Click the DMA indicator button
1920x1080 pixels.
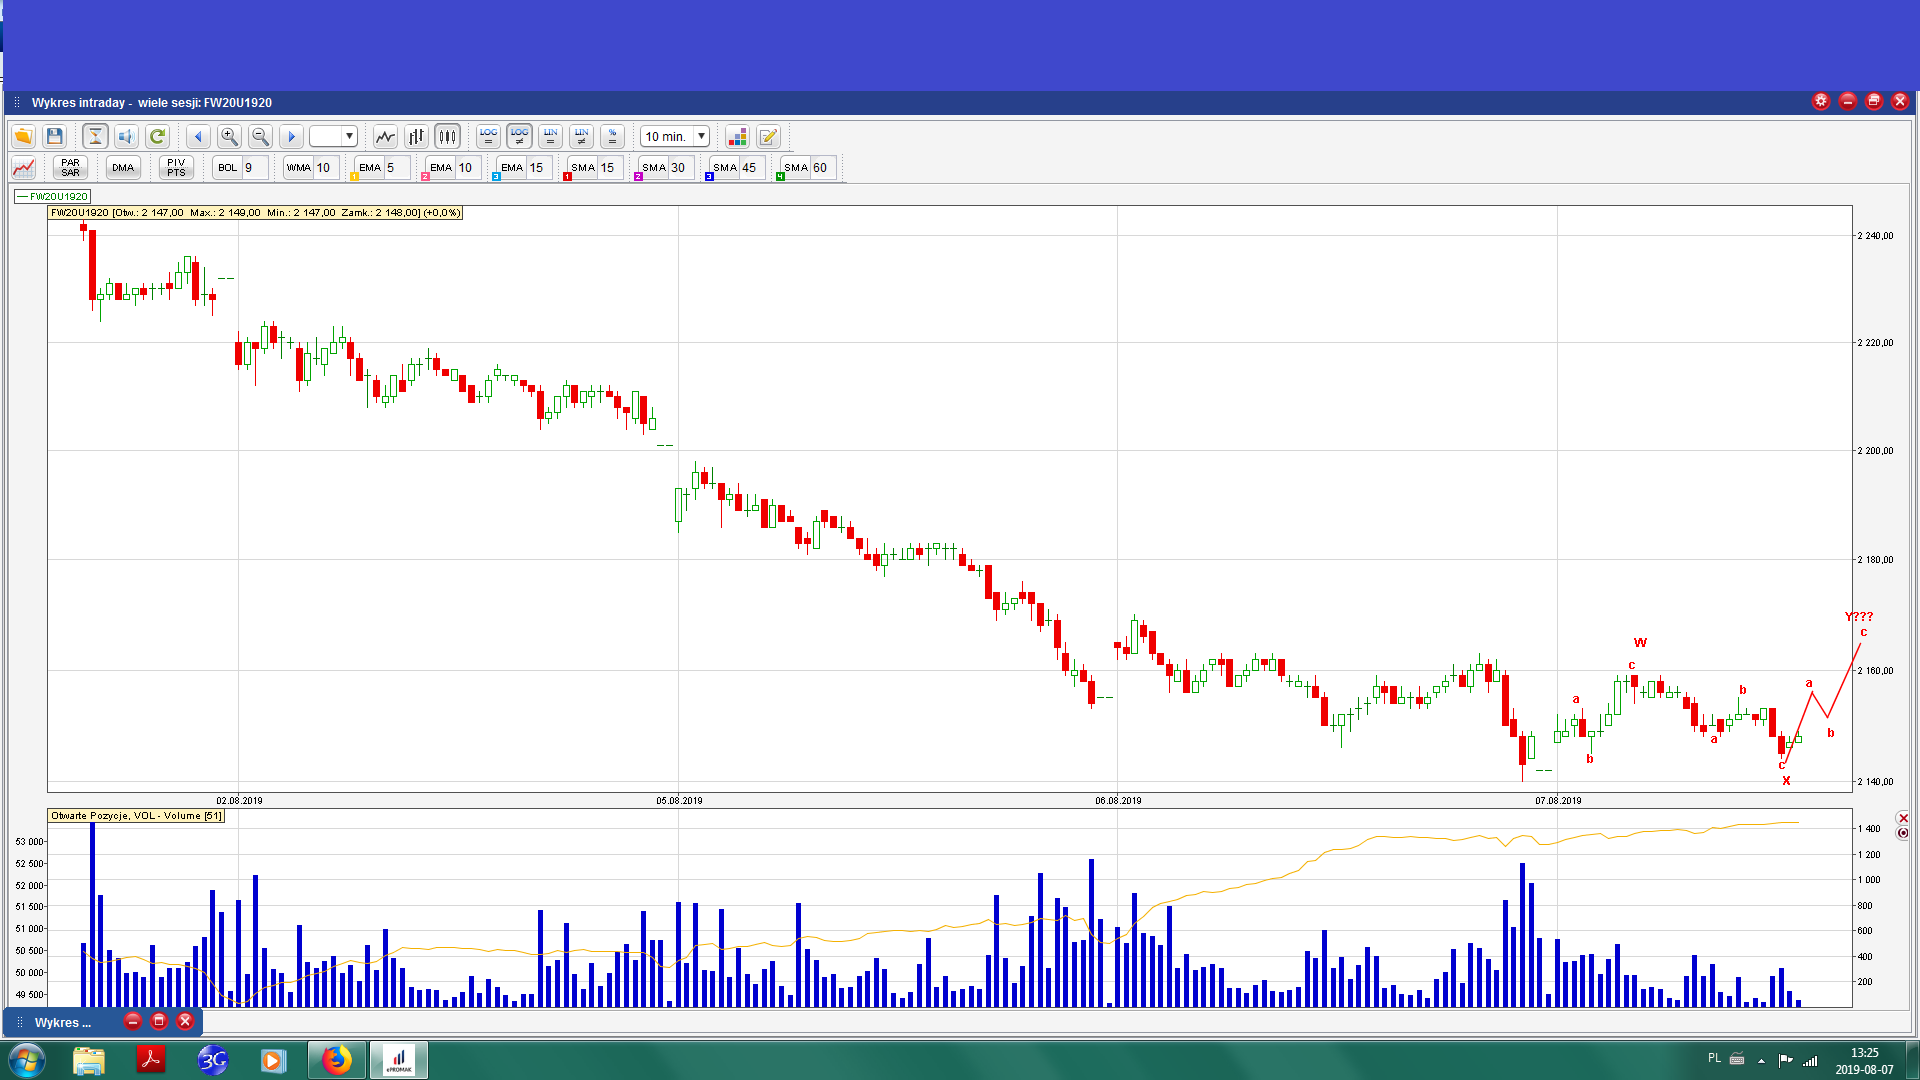pyautogui.click(x=123, y=167)
